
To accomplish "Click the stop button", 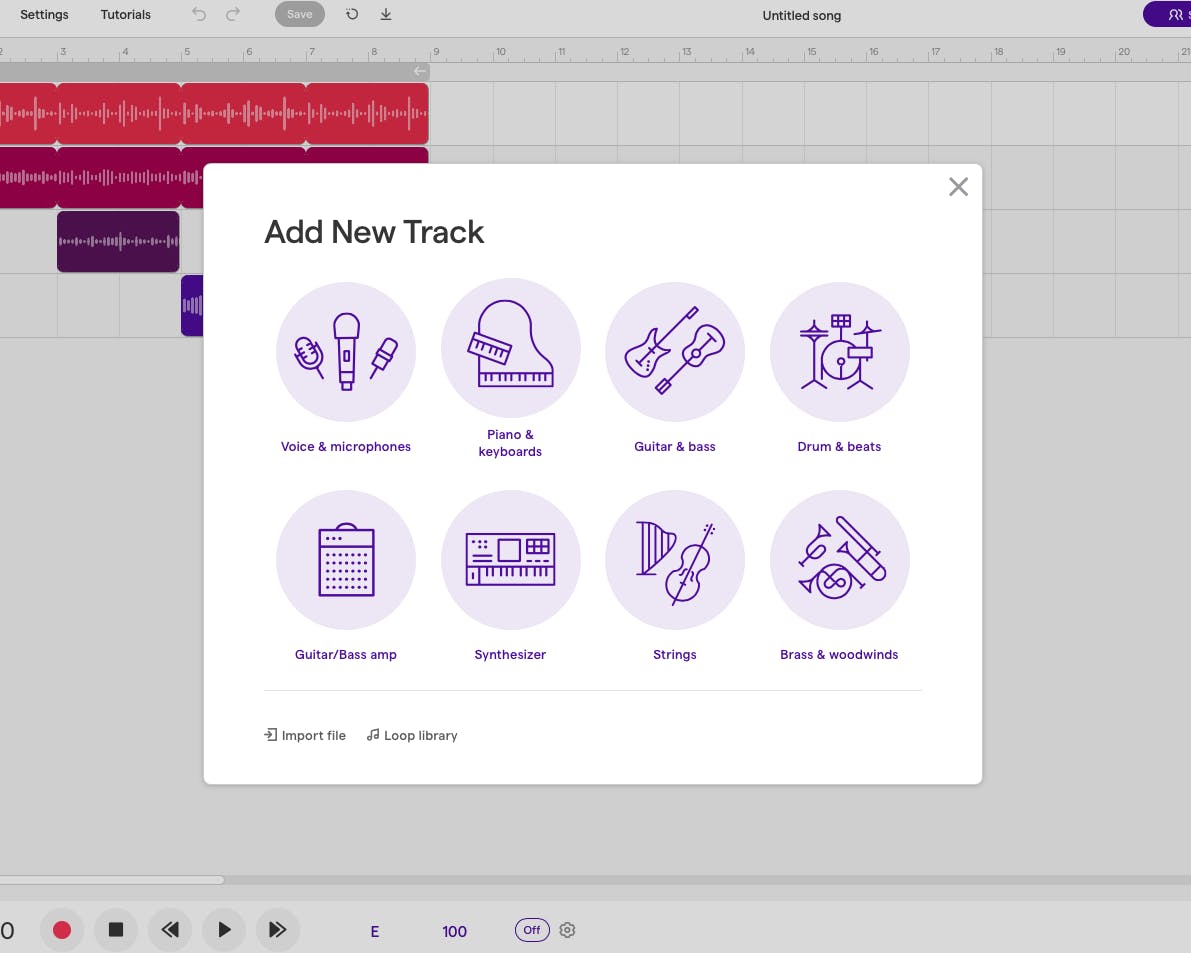I will tap(115, 929).
